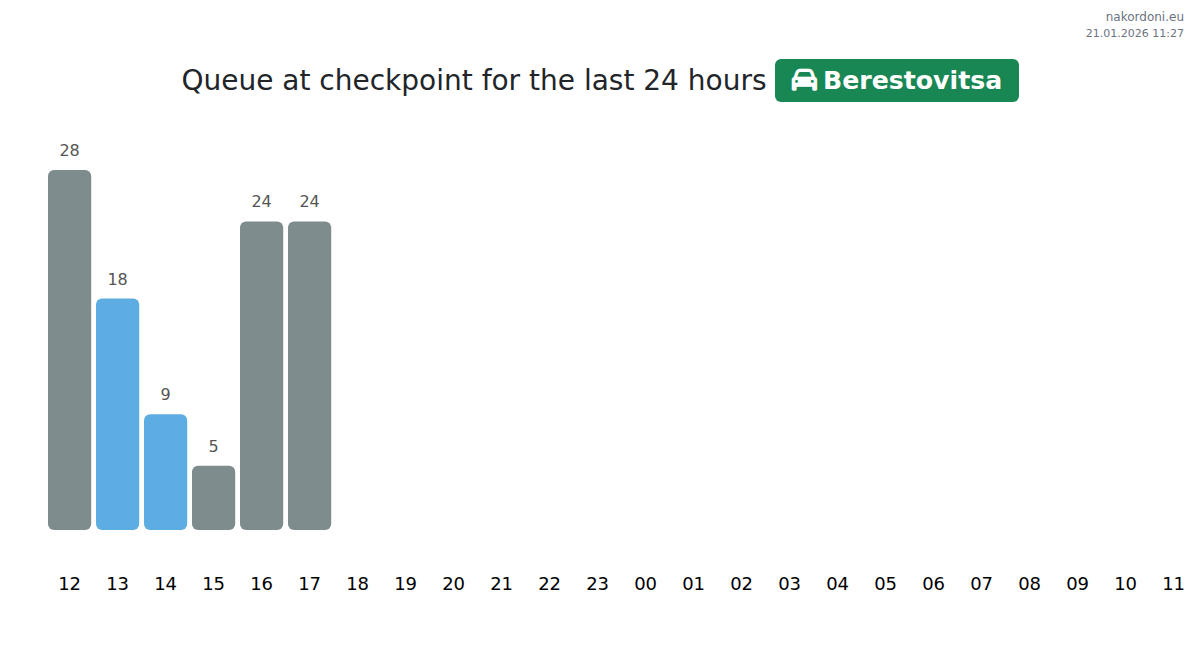The image size is (1200, 651).
Task: Select the hour 11 axis label
Action: point(1173,584)
